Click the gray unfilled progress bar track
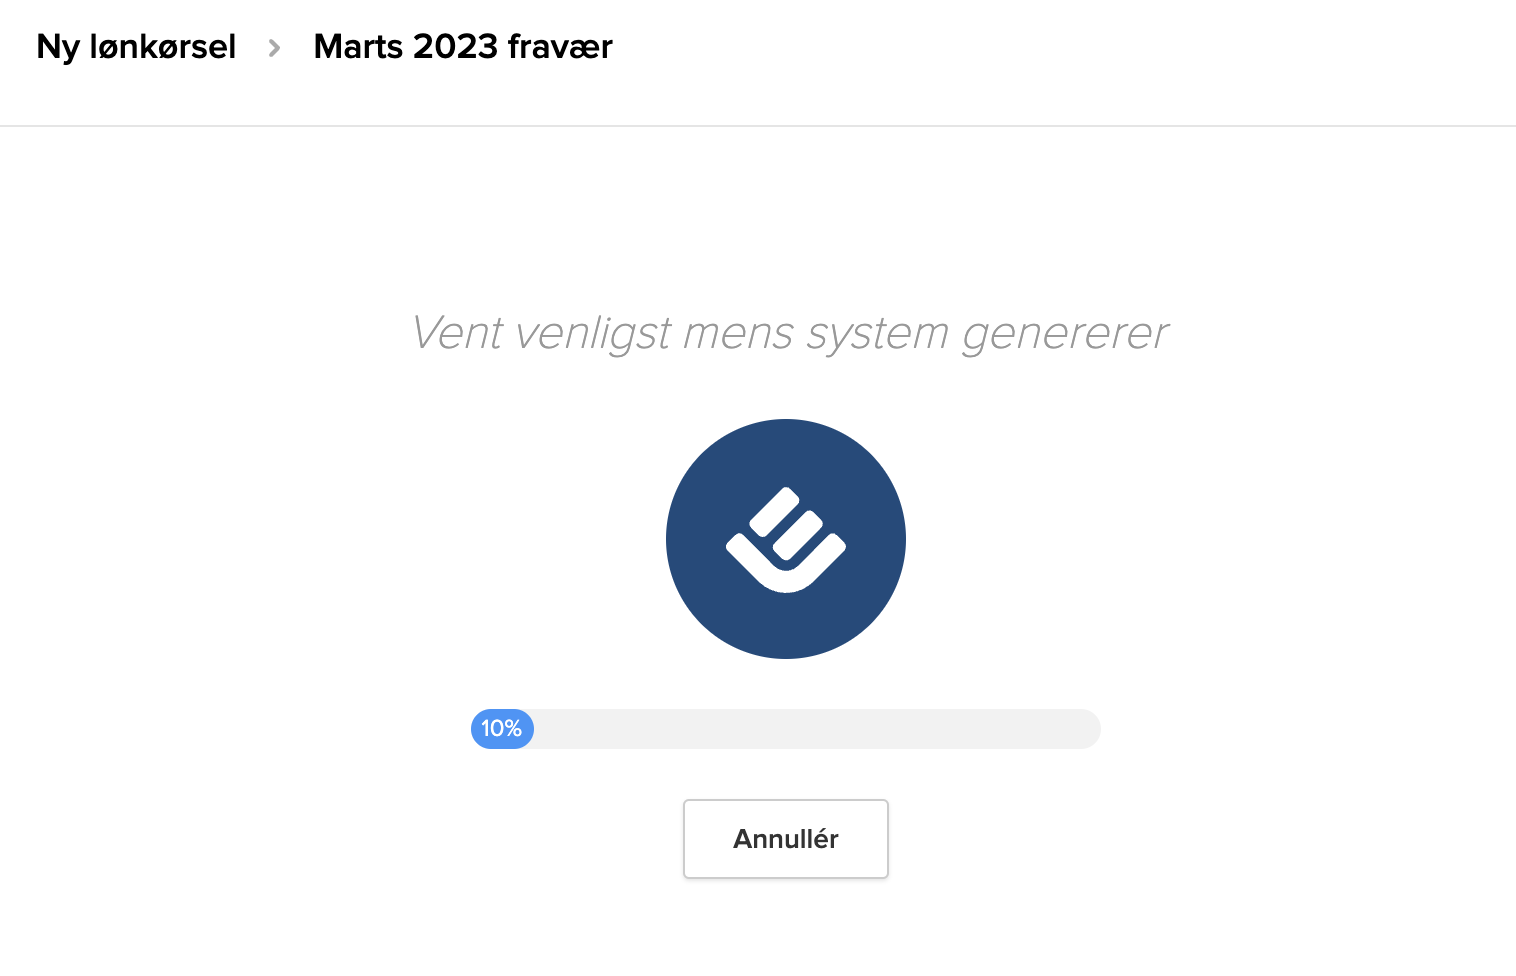 point(817,729)
